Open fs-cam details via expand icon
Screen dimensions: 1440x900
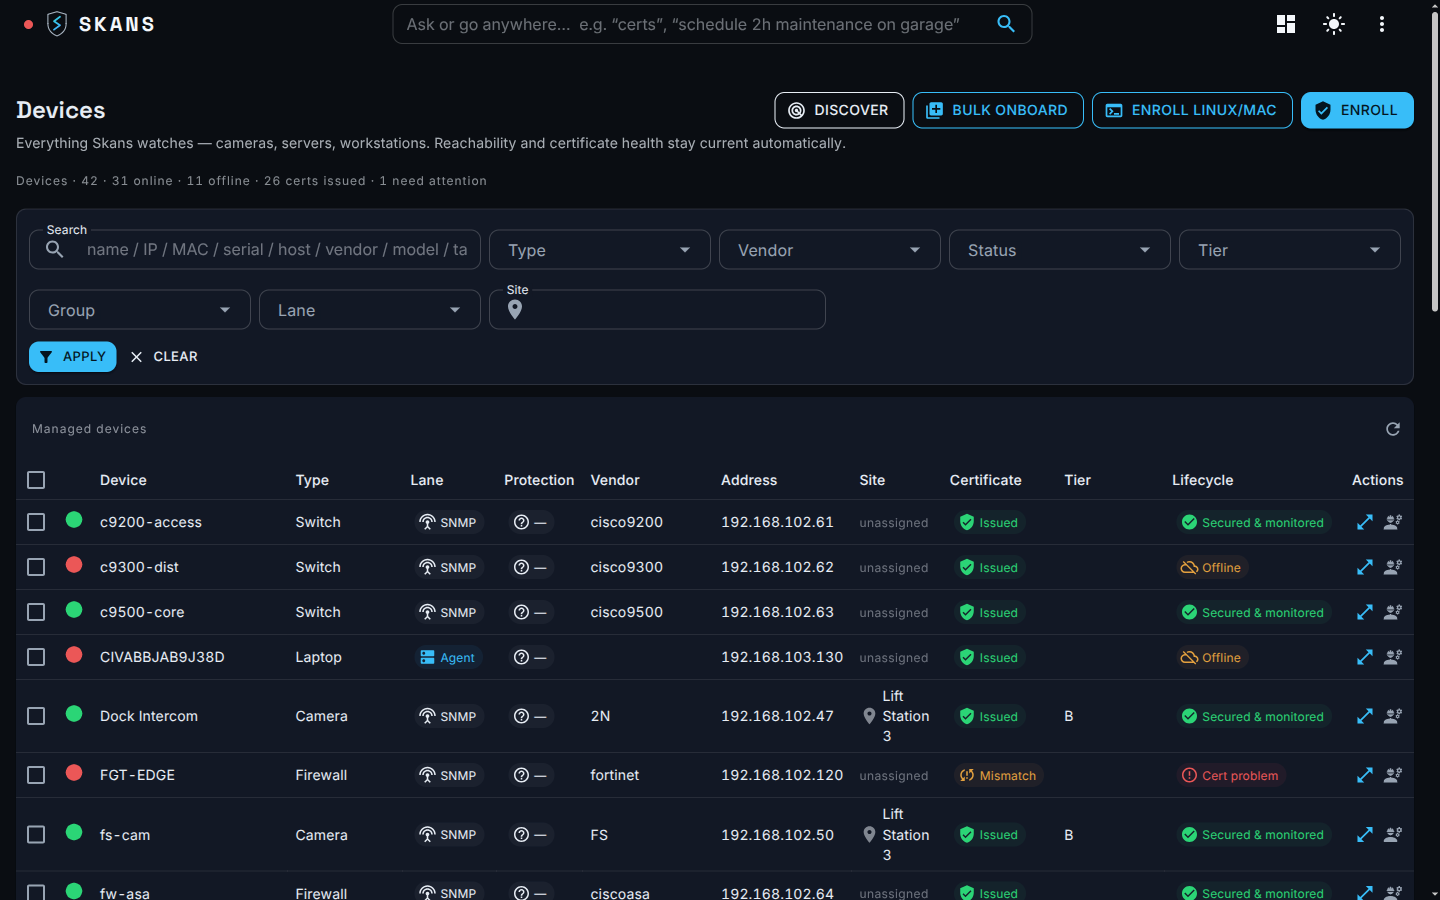1365,834
